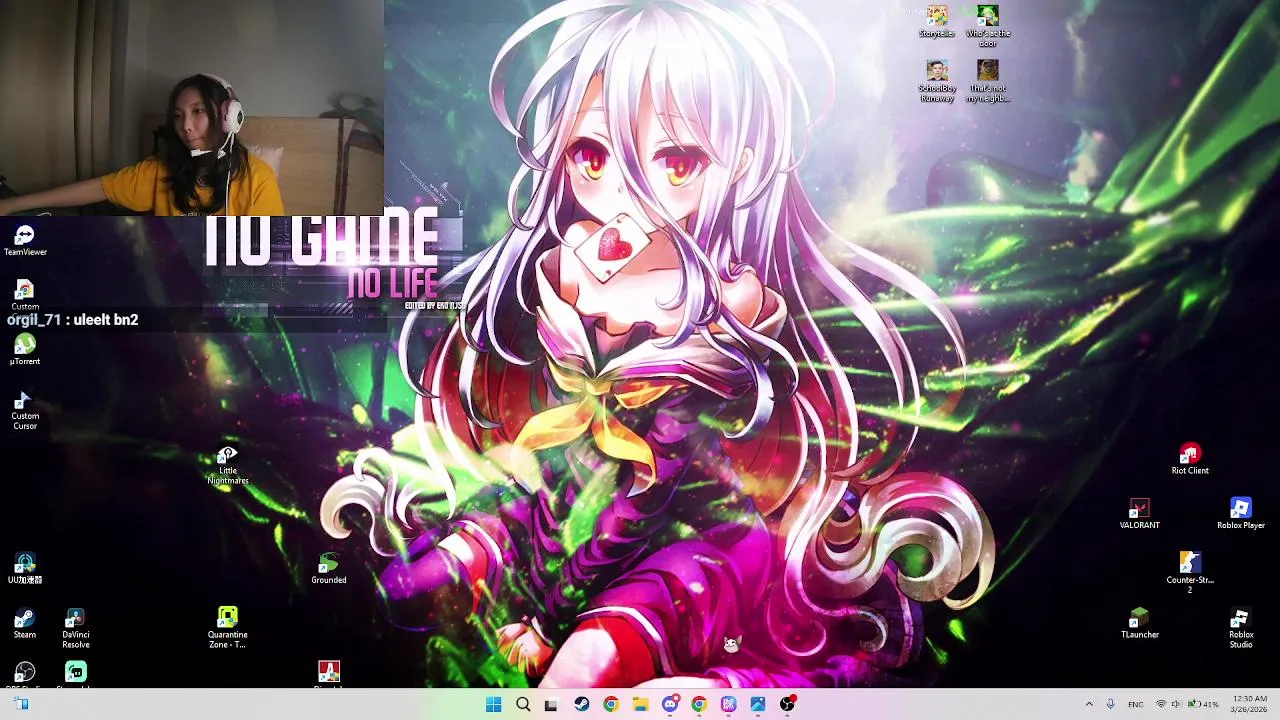Select the Steam desktop shortcut
Screen dimensions: 1280x720
pos(25,624)
